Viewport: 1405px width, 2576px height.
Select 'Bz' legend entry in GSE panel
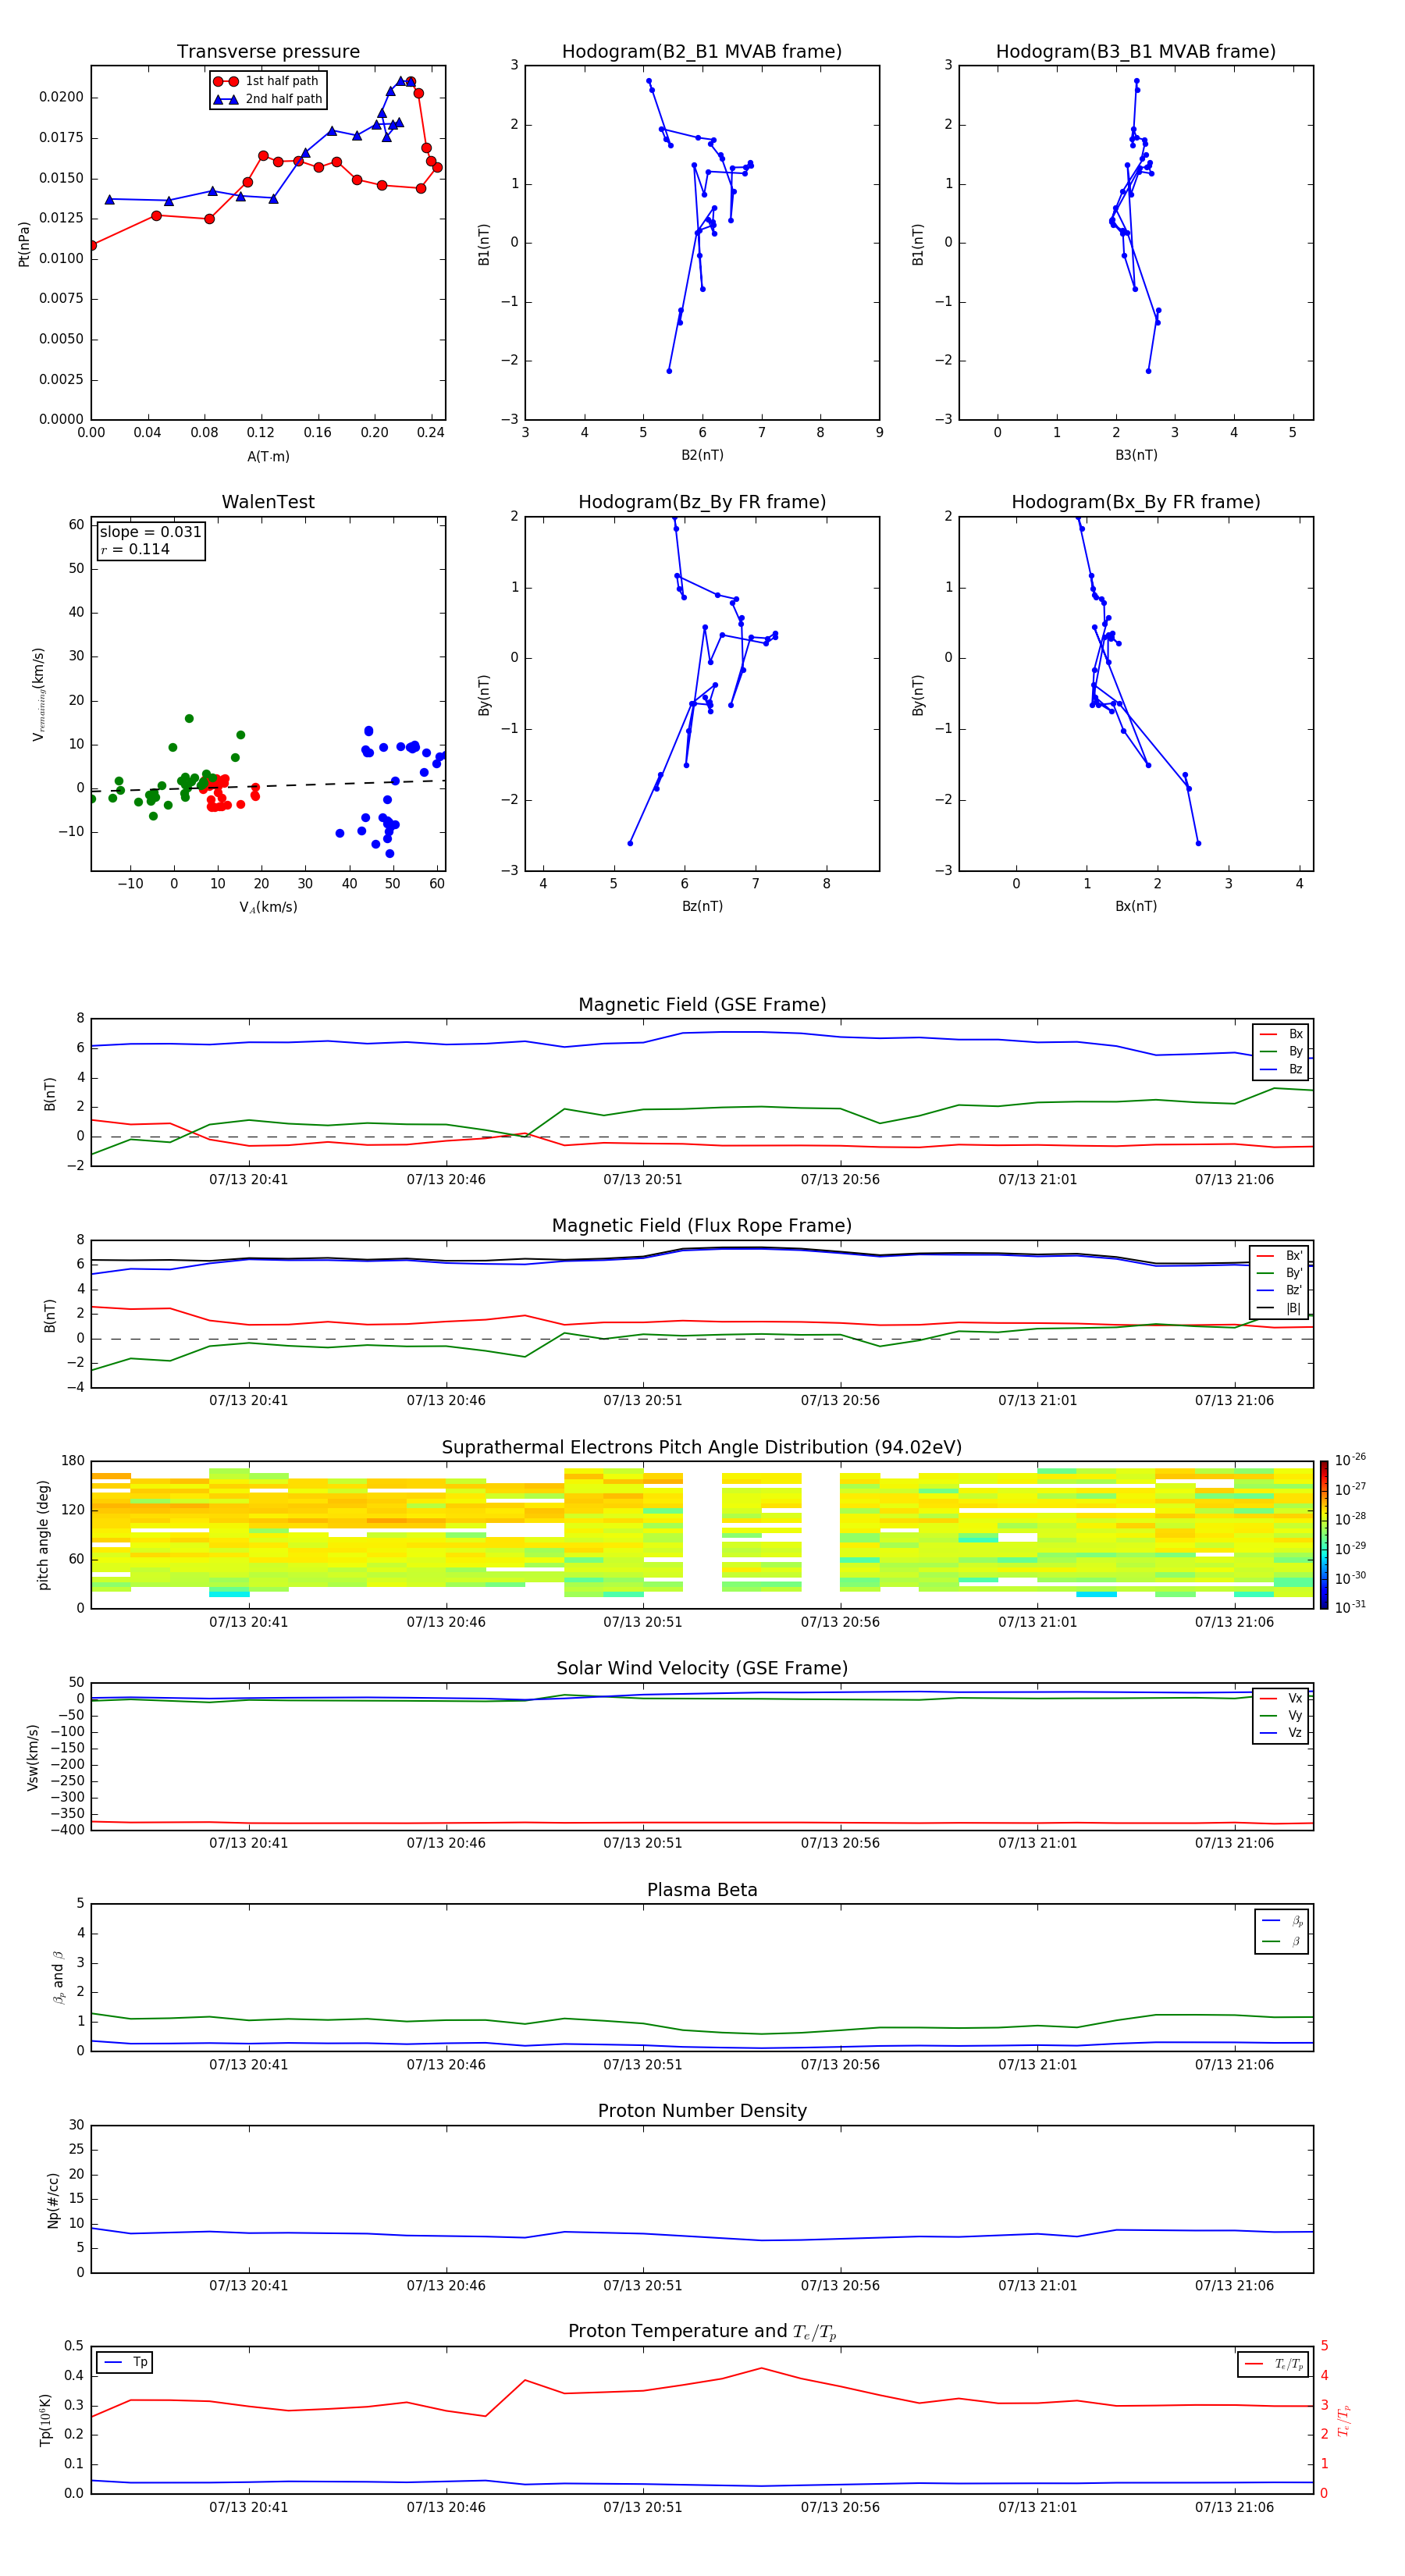[1281, 1069]
